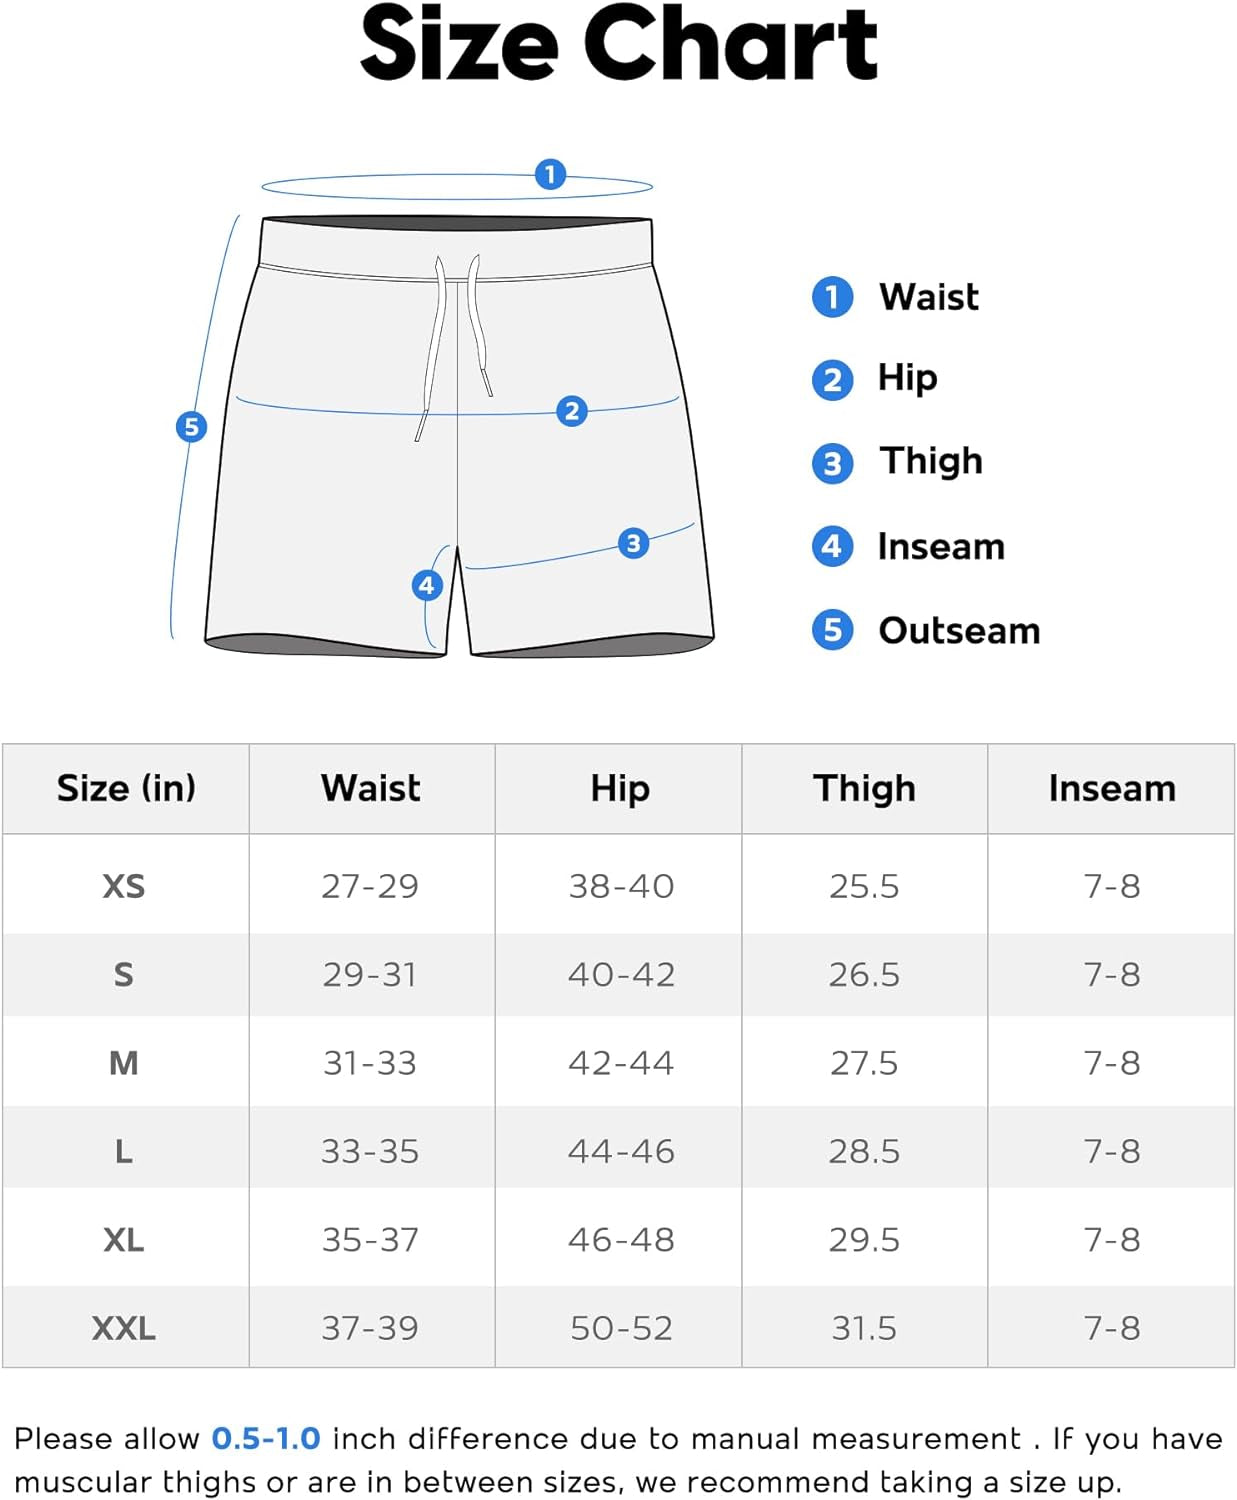
Task: Click the L hip value 44-46
Action: coord(621,1151)
